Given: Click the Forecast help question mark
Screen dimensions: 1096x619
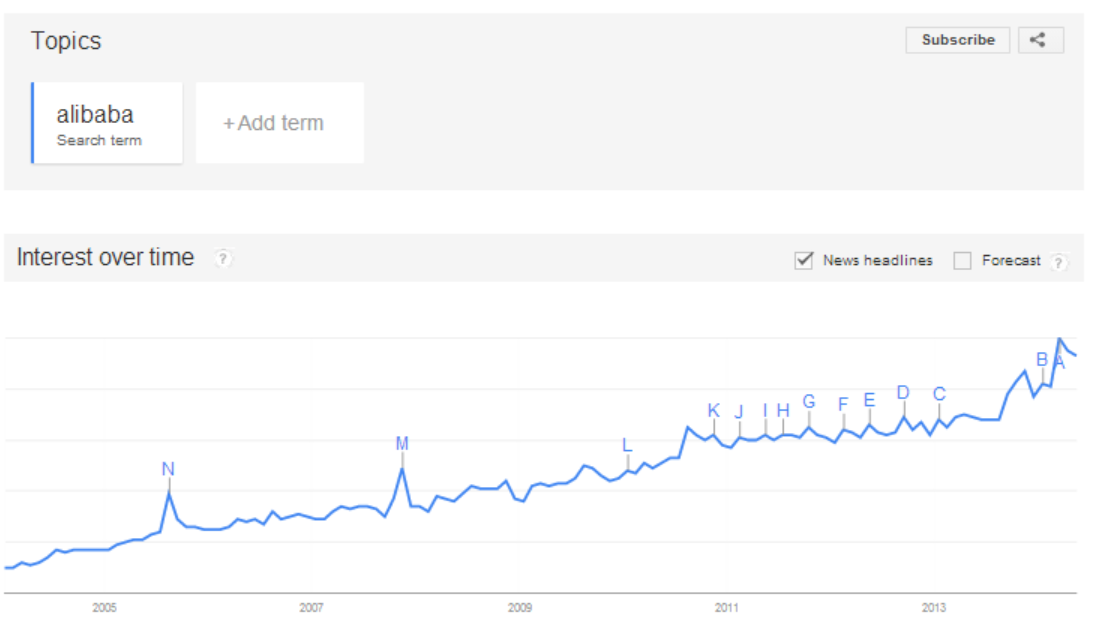Looking at the screenshot, I should (1058, 262).
